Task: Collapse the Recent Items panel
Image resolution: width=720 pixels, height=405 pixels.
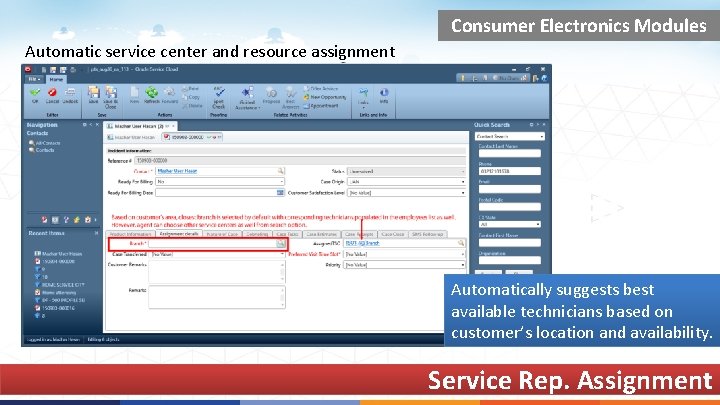Action: (96, 233)
